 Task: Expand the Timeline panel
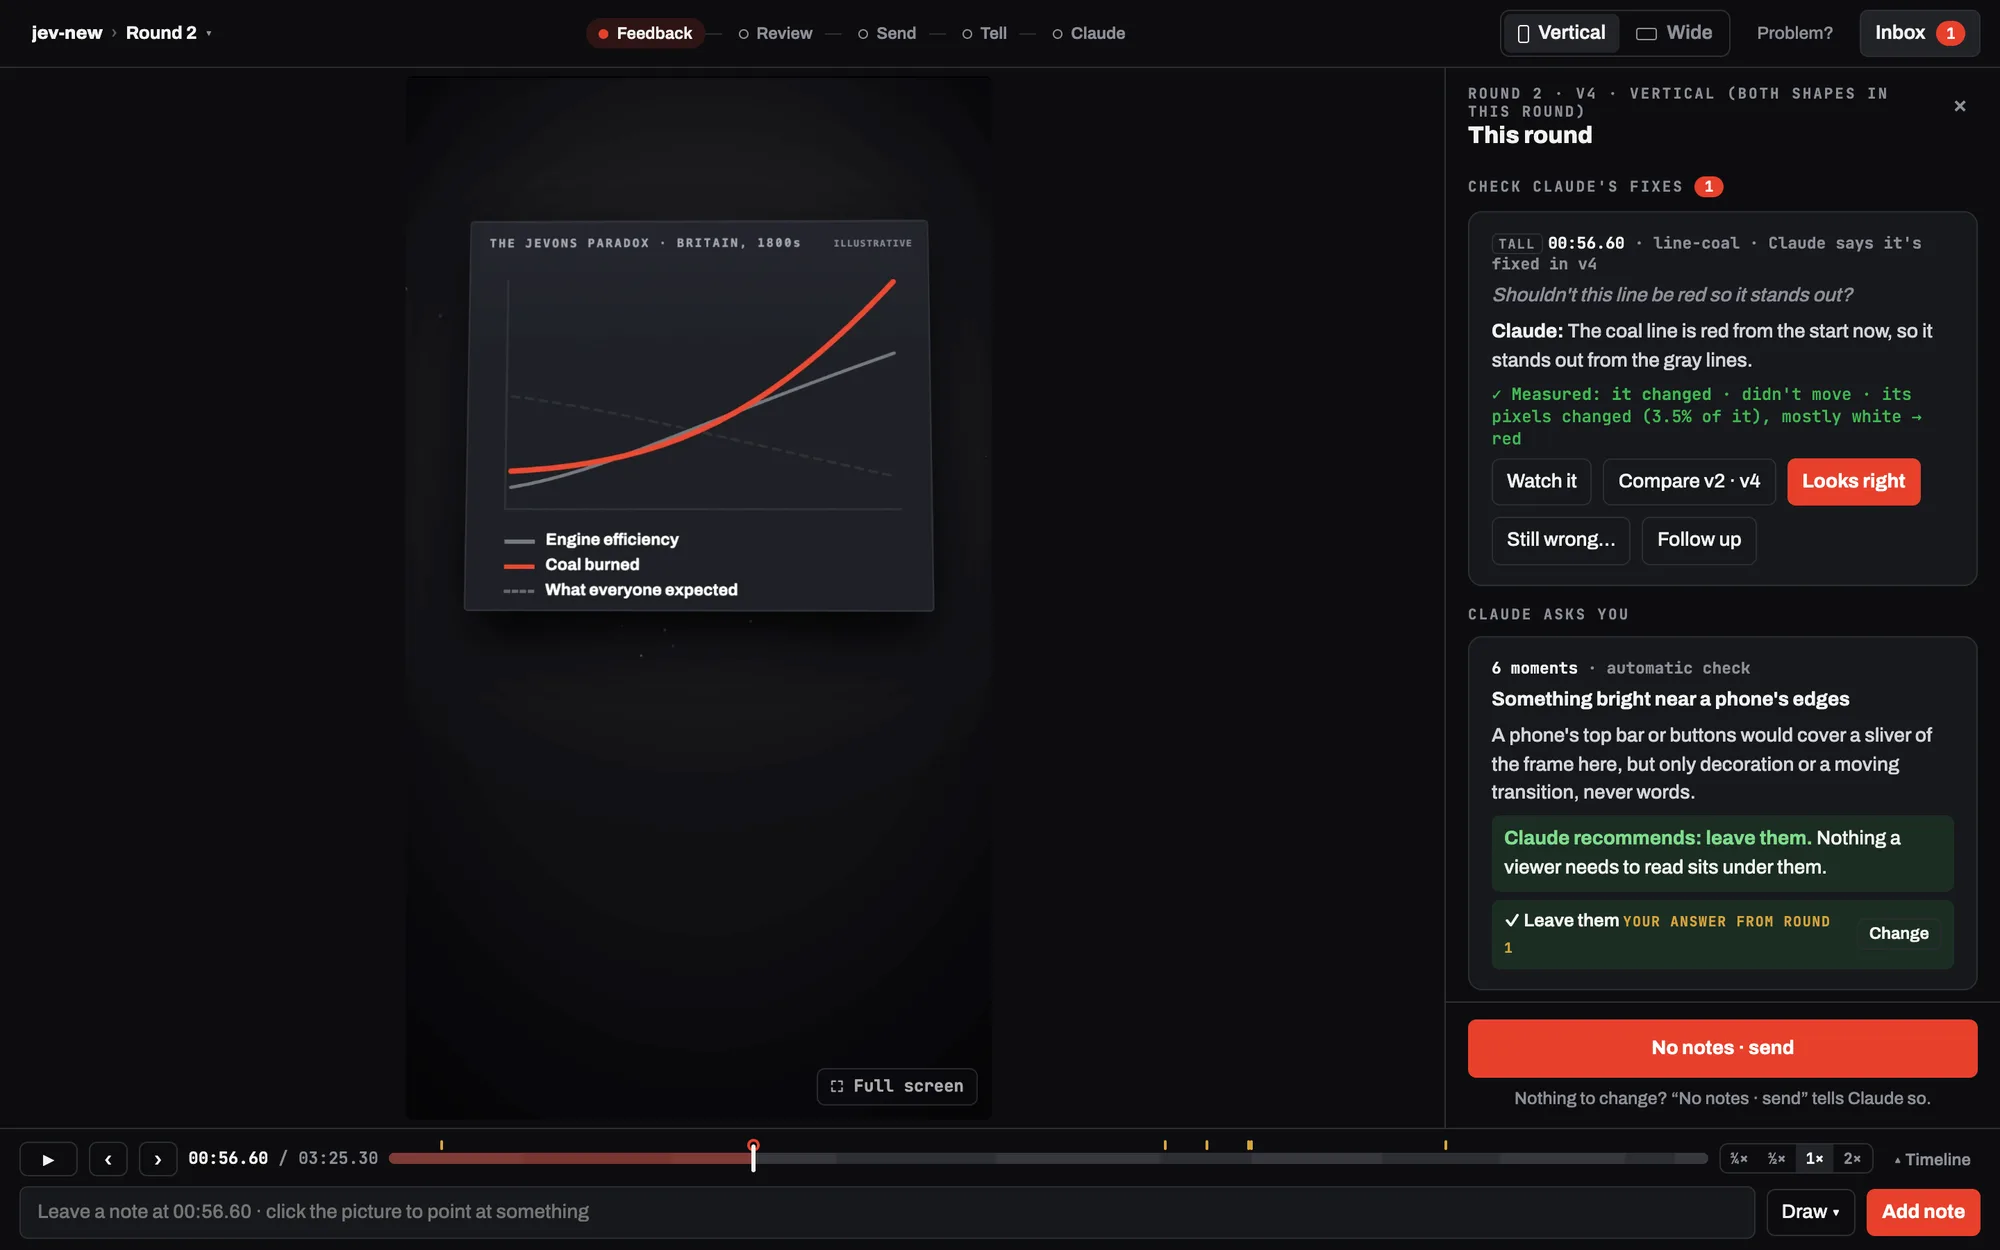pyautogui.click(x=1932, y=1160)
